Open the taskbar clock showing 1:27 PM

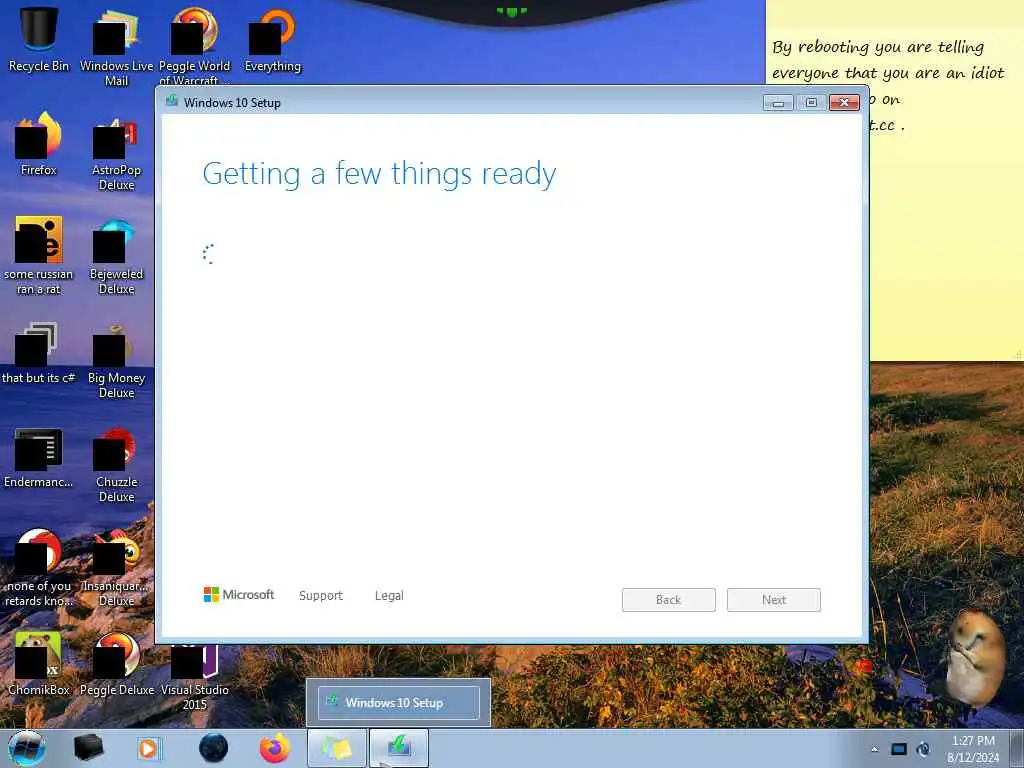coord(973,749)
